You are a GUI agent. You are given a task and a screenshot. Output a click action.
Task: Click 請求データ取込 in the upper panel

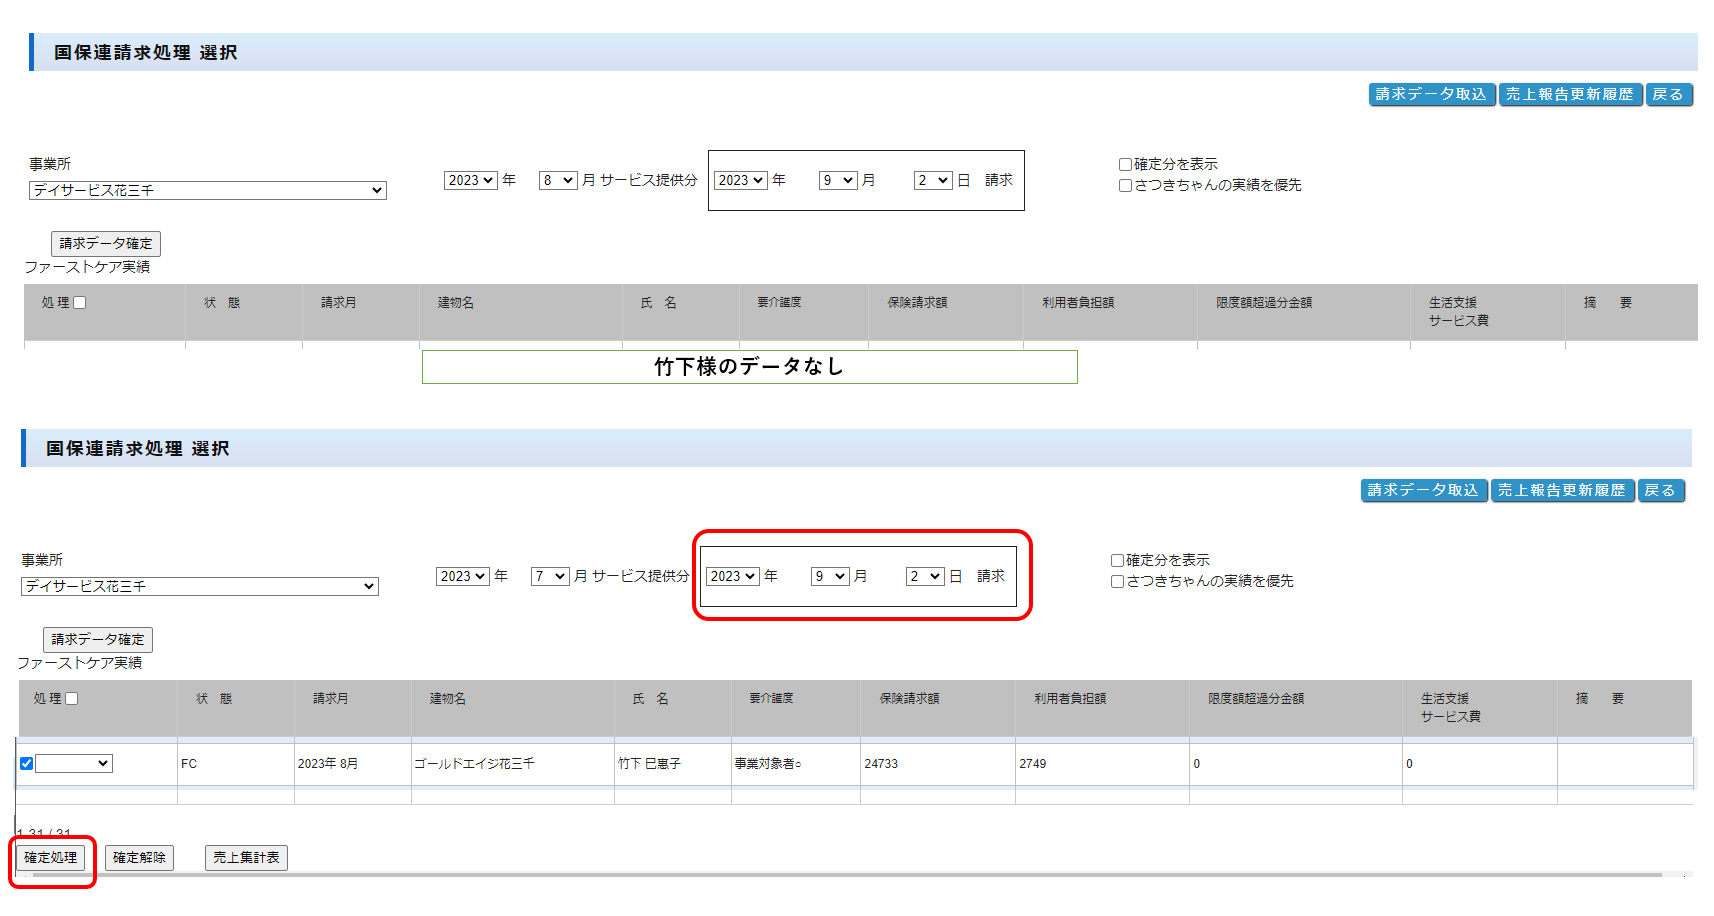point(1431,95)
